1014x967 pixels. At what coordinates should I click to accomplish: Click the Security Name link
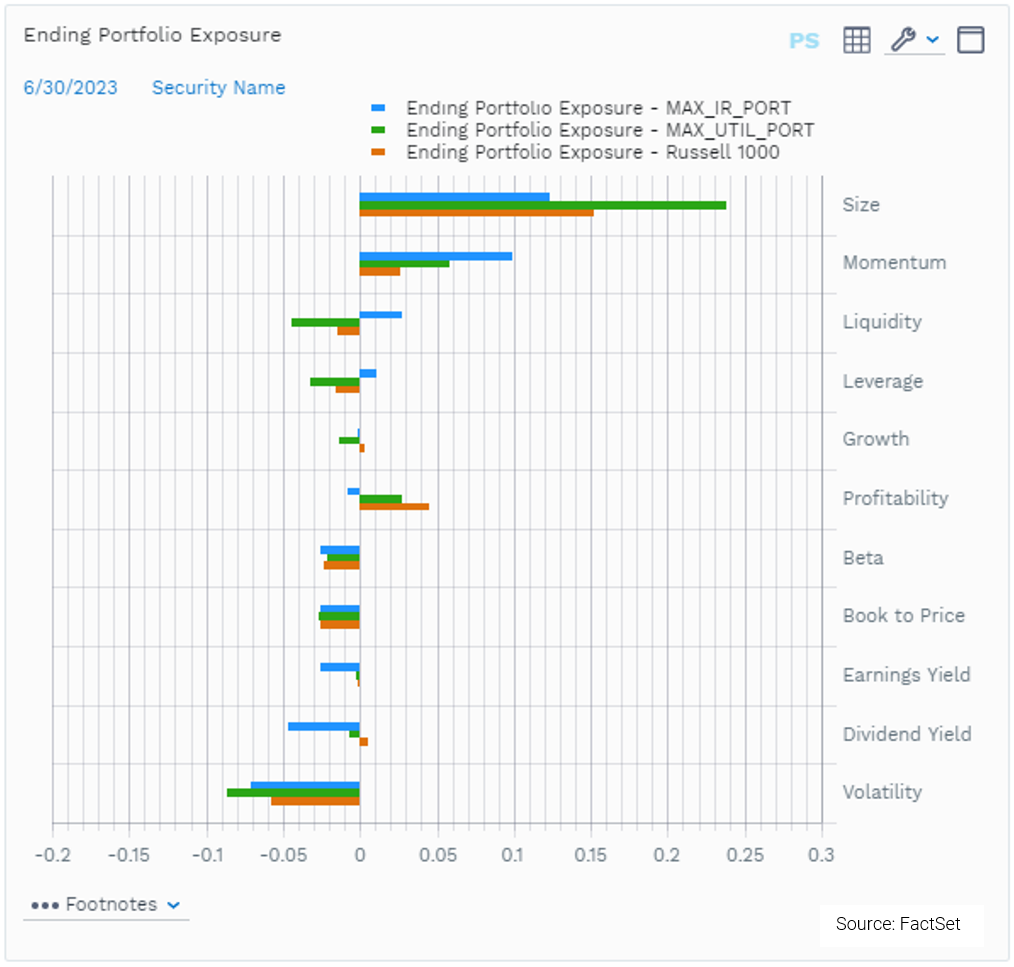[218, 87]
